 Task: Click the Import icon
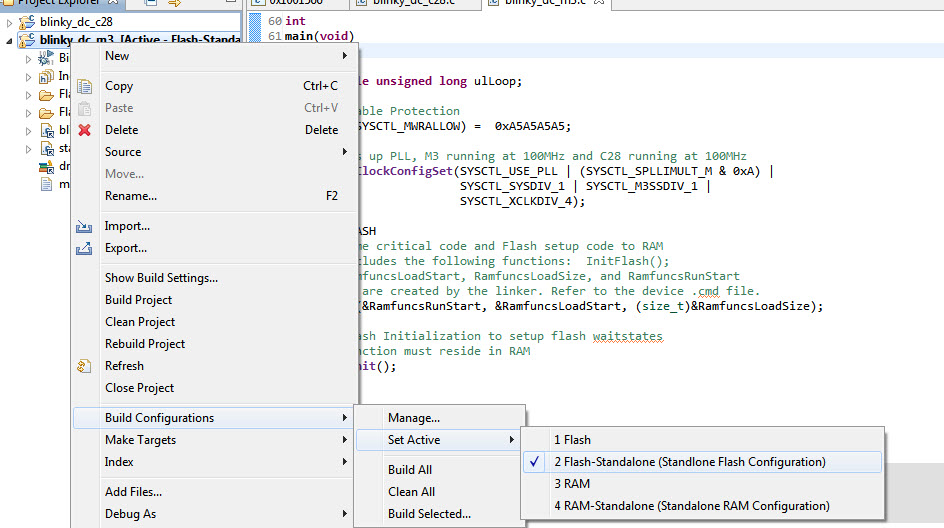(84, 226)
